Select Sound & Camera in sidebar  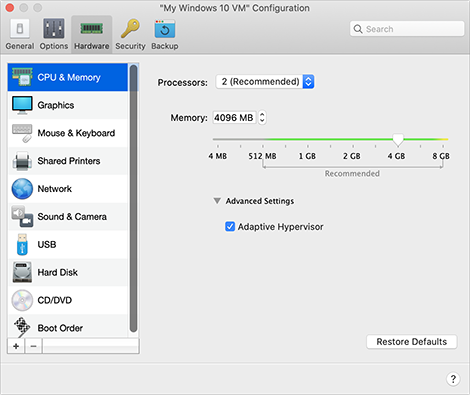click(x=68, y=217)
